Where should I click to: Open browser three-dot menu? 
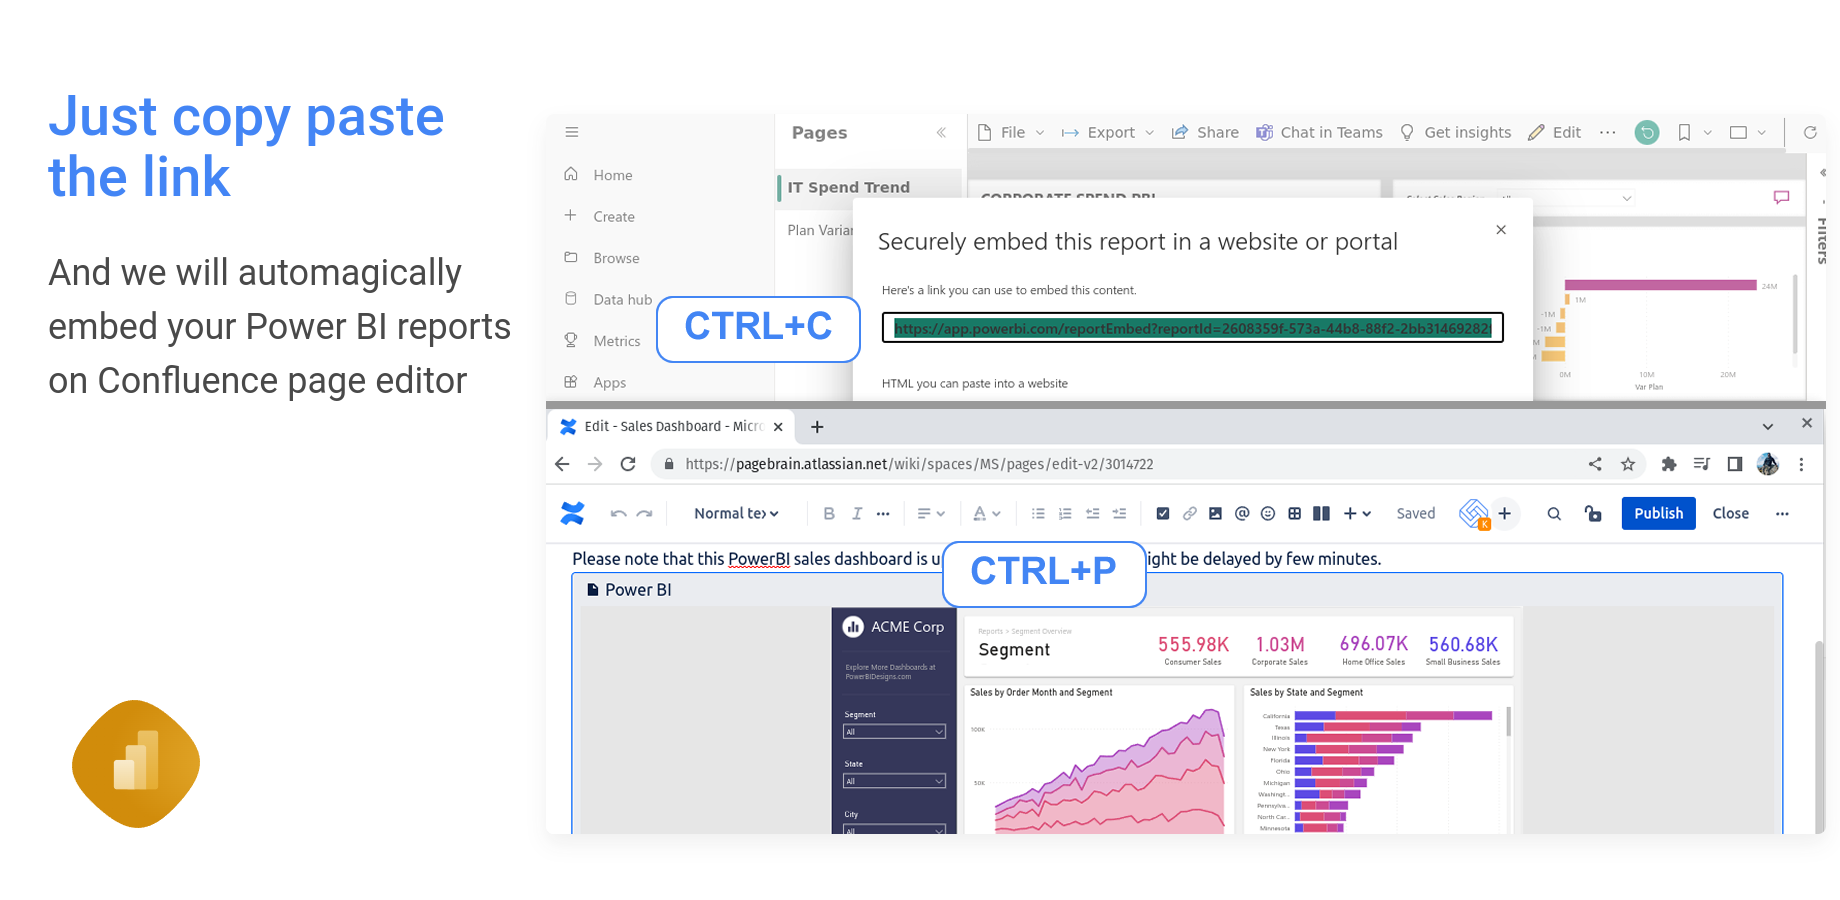click(x=1801, y=464)
